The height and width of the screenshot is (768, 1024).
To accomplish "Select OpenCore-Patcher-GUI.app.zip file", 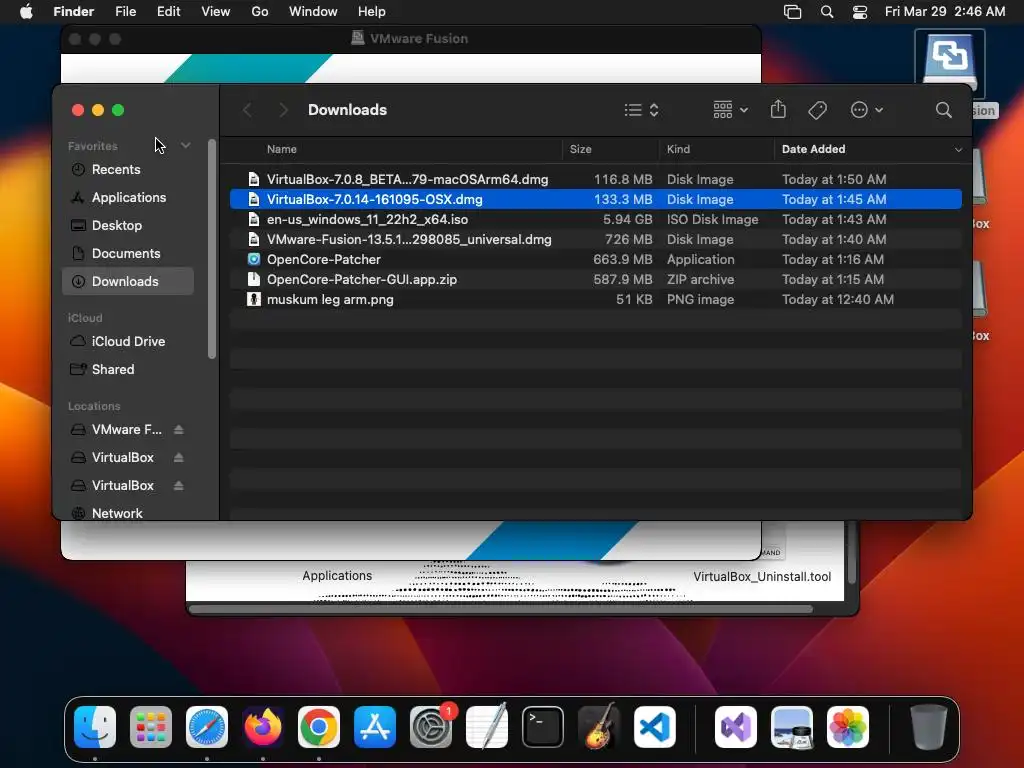I will [596, 280].
